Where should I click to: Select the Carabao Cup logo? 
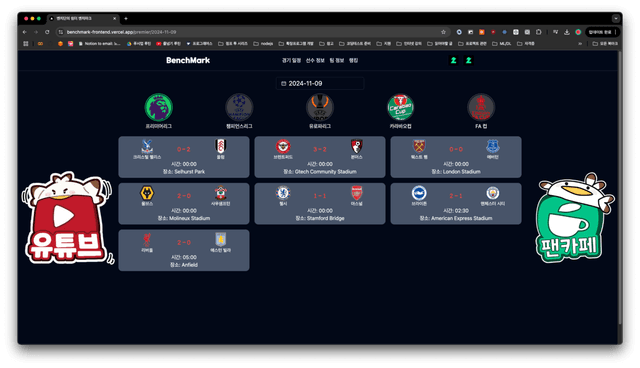[x=400, y=107]
